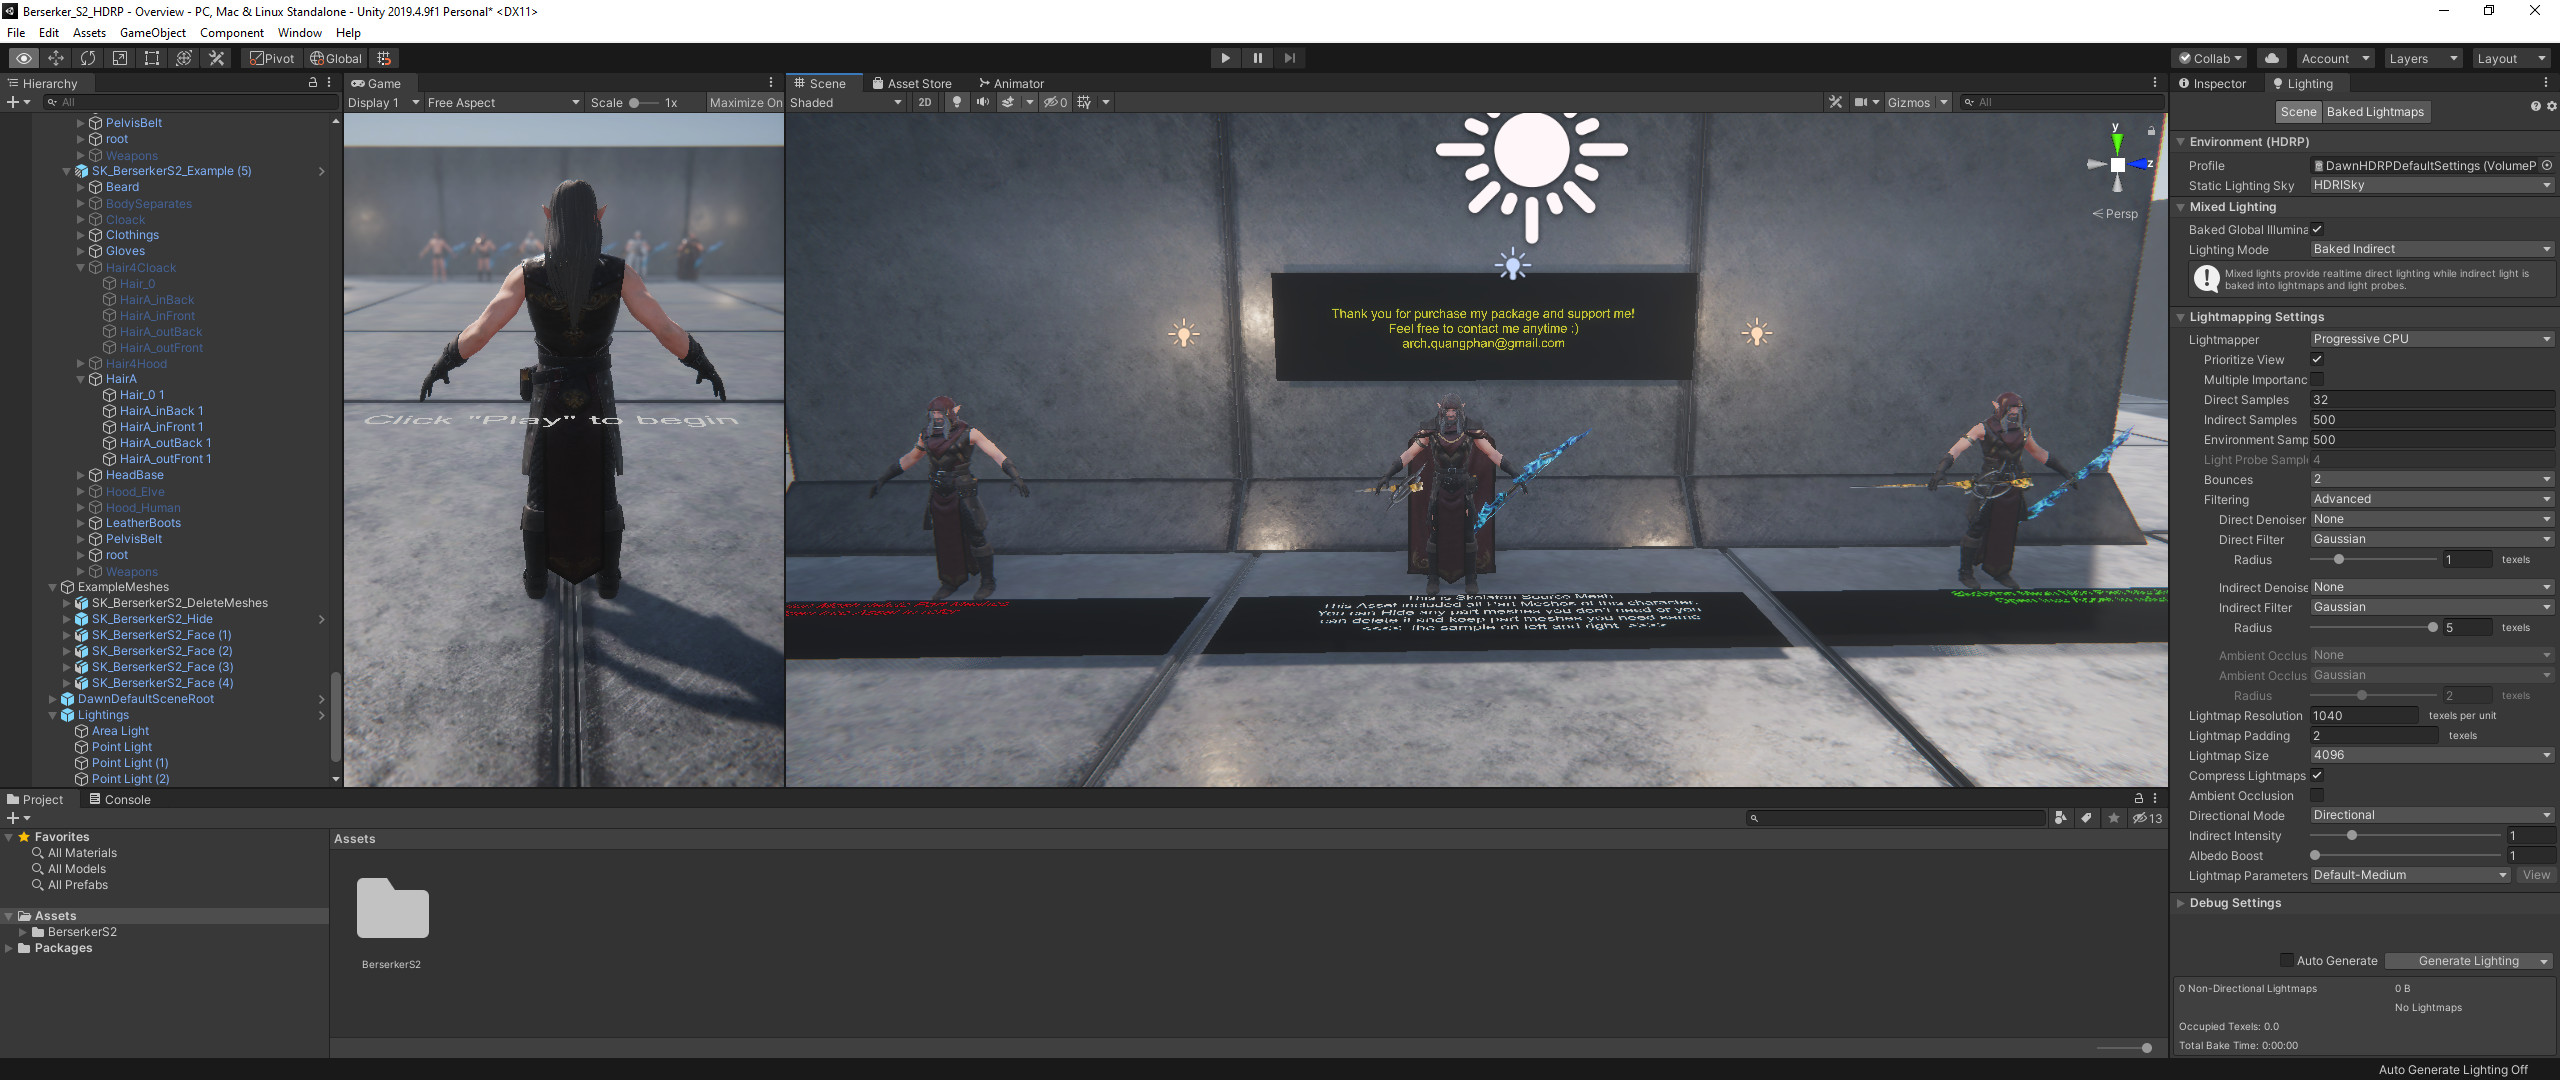
Task: Switch to the Animator tab
Action: pos(1011,83)
